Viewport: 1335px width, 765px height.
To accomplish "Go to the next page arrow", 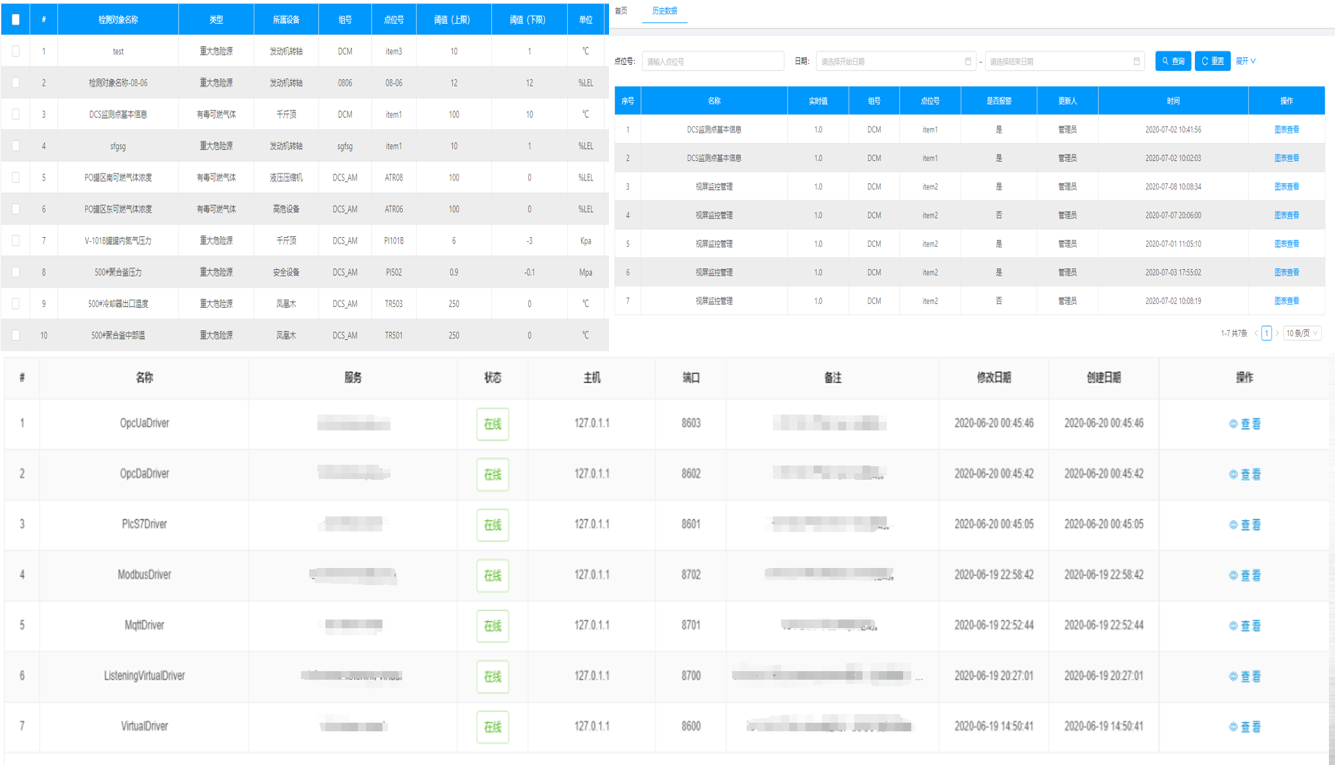I will tap(1277, 334).
